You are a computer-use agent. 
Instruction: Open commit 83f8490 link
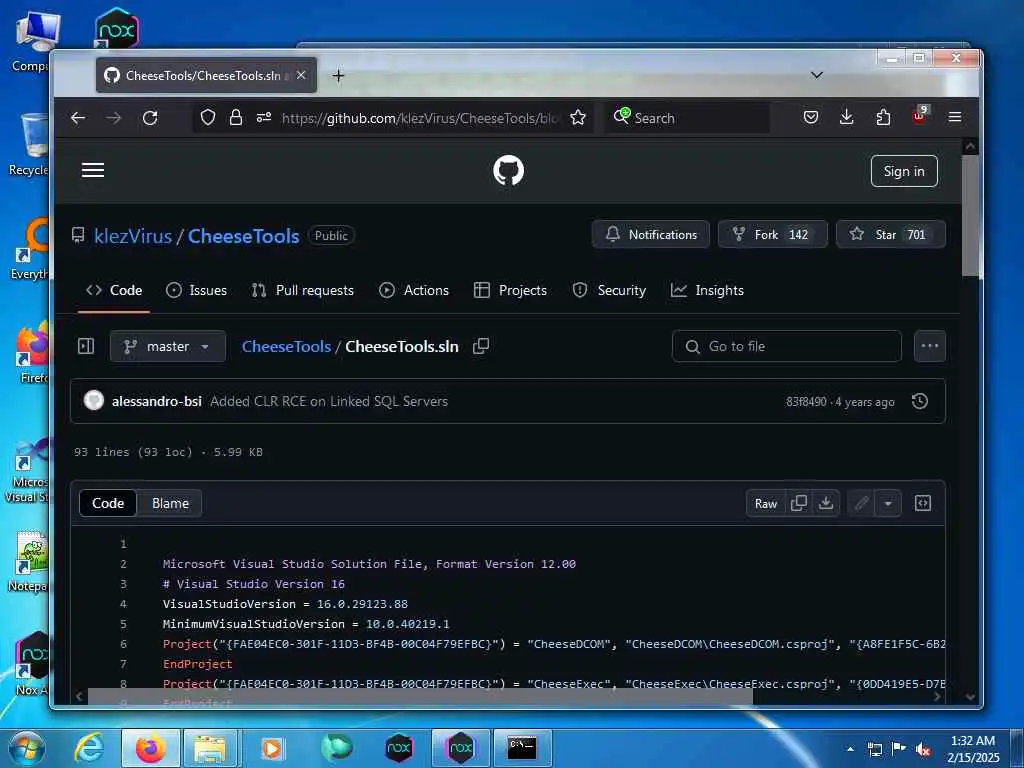[806, 402]
